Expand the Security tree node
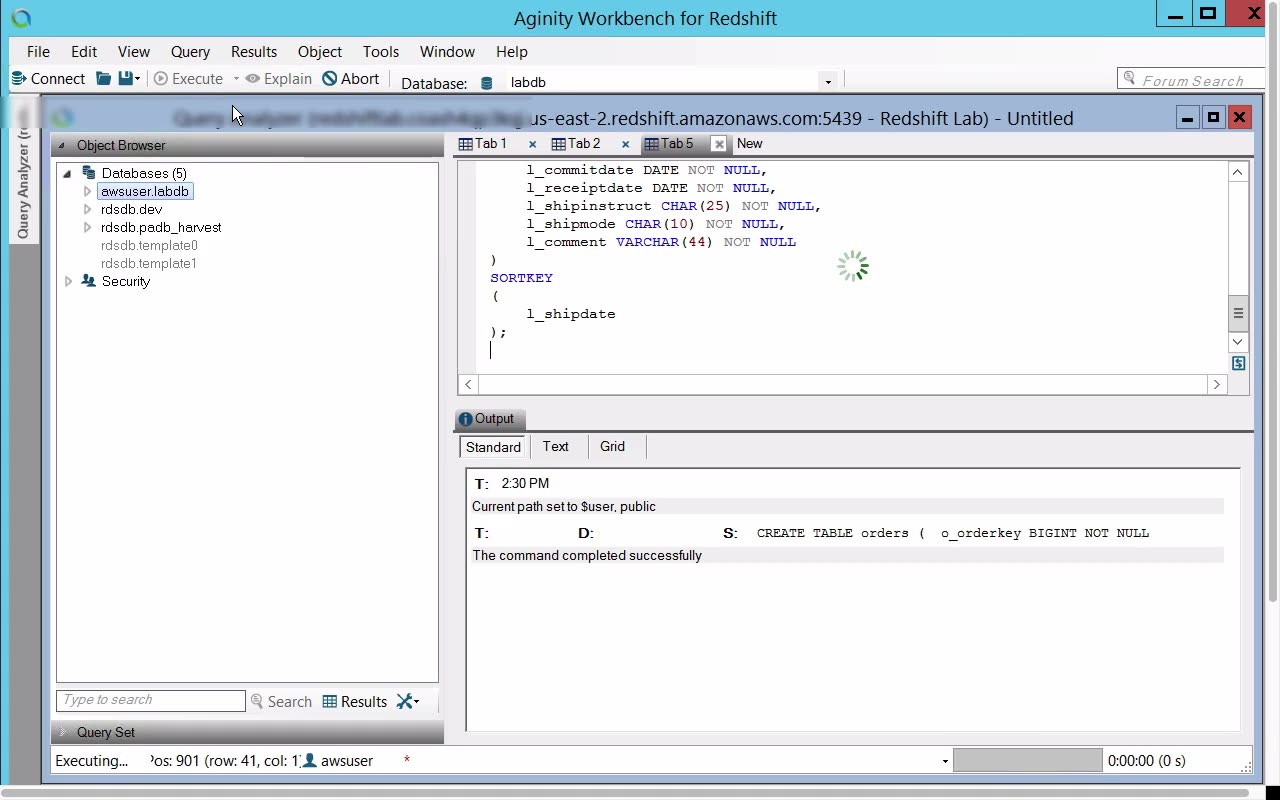Screen dimensions: 1280x800 coord(68,281)
